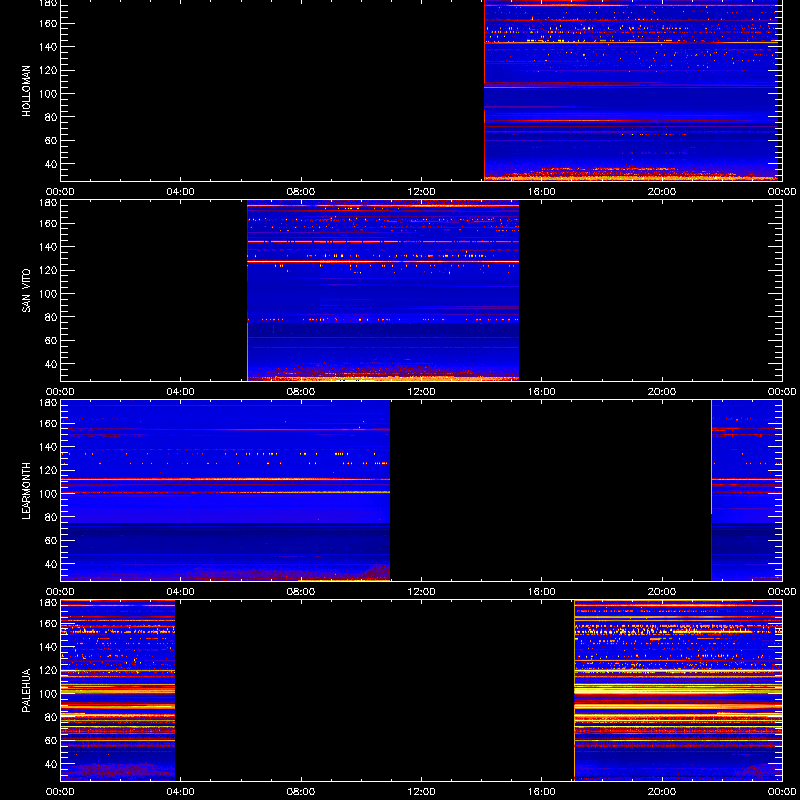The image size is (800, 800).
Task: Click 20:00 on the Holloman time axis
Action: (662, 192)
